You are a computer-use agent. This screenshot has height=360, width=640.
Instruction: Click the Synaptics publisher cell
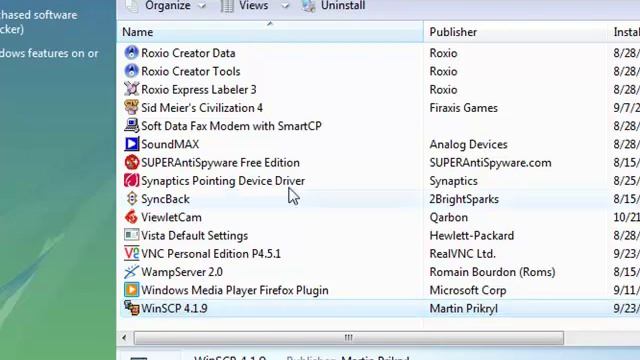[x=453, y=181]
